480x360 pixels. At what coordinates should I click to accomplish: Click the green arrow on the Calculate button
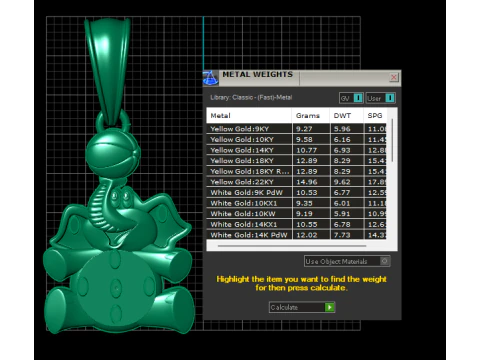(329, 307)
